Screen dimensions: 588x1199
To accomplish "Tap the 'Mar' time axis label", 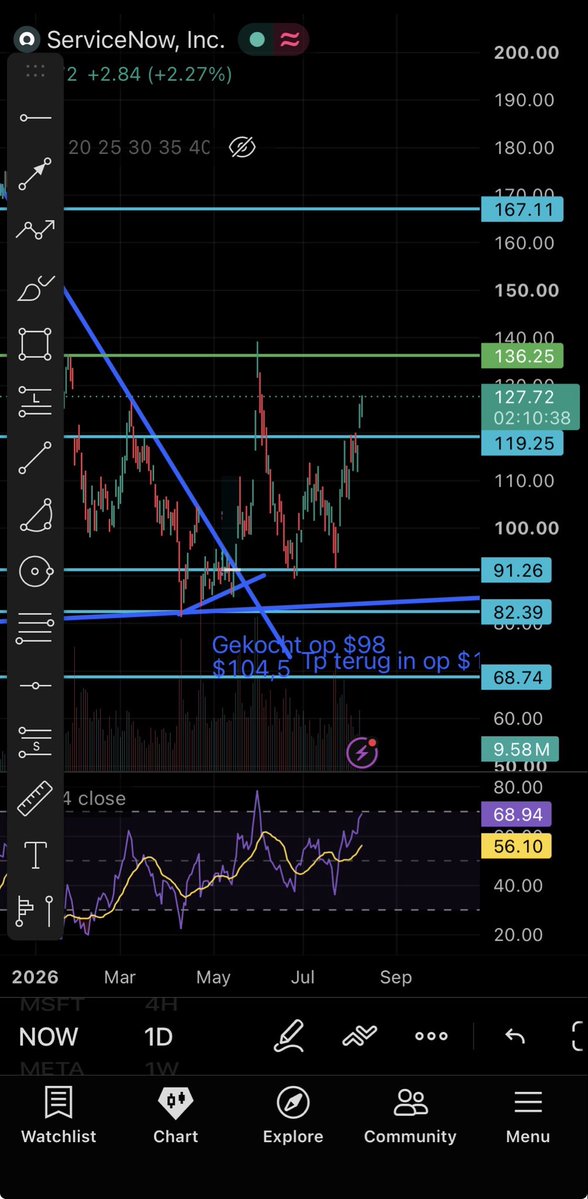I will pos(120,977).
